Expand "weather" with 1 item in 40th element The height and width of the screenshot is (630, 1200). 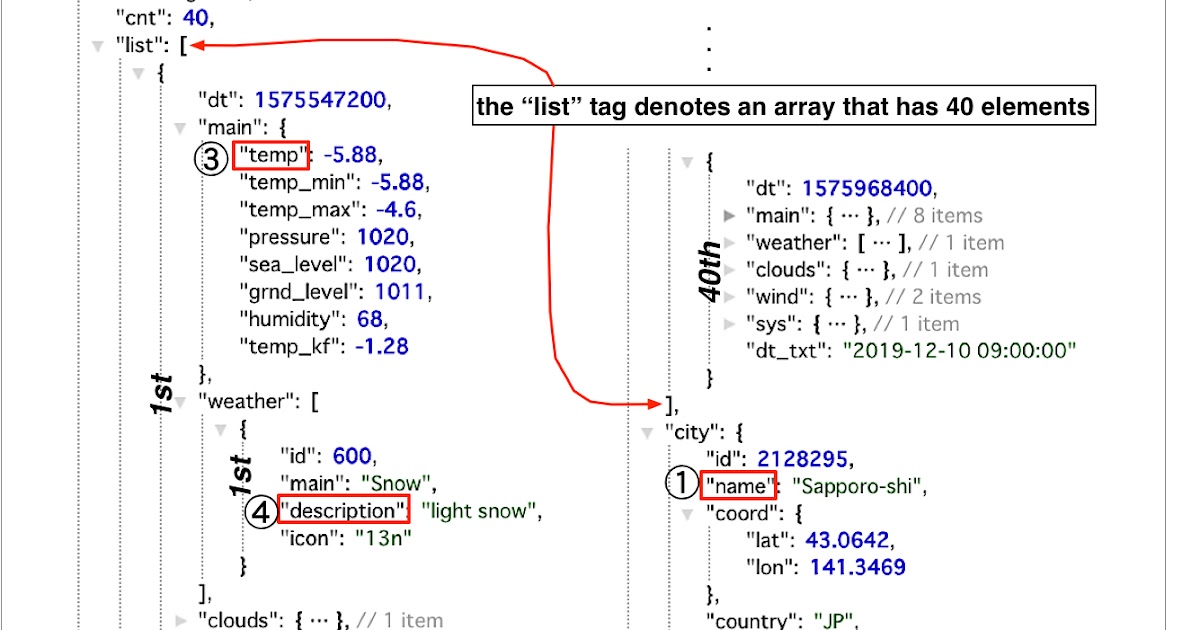[x=729, y=242]
